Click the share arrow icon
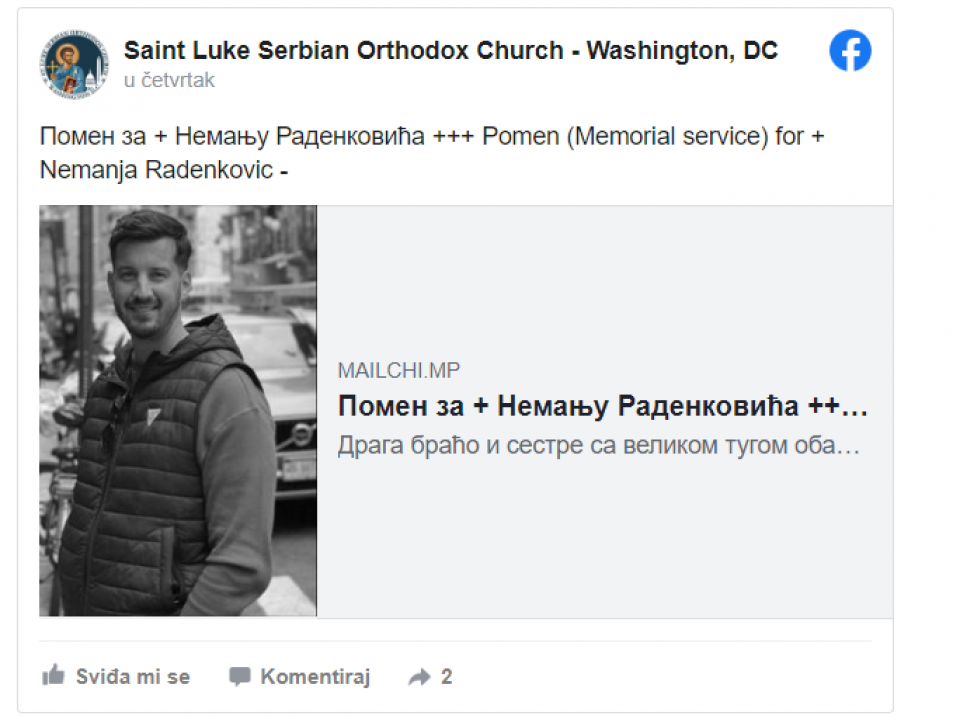The width and height of the screenshot is (960, 726). point(419,677)
